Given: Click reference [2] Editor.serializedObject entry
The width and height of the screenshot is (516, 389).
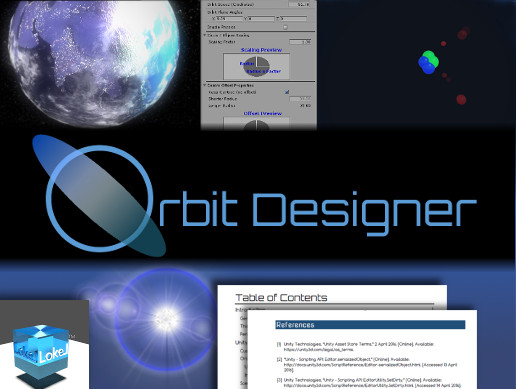Looking at the screenshot, I should tap(367, 365).
